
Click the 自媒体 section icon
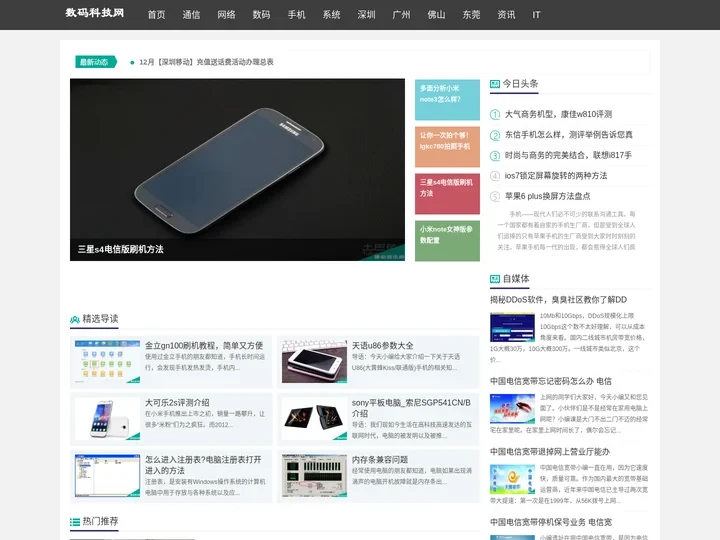coord(495,279)
